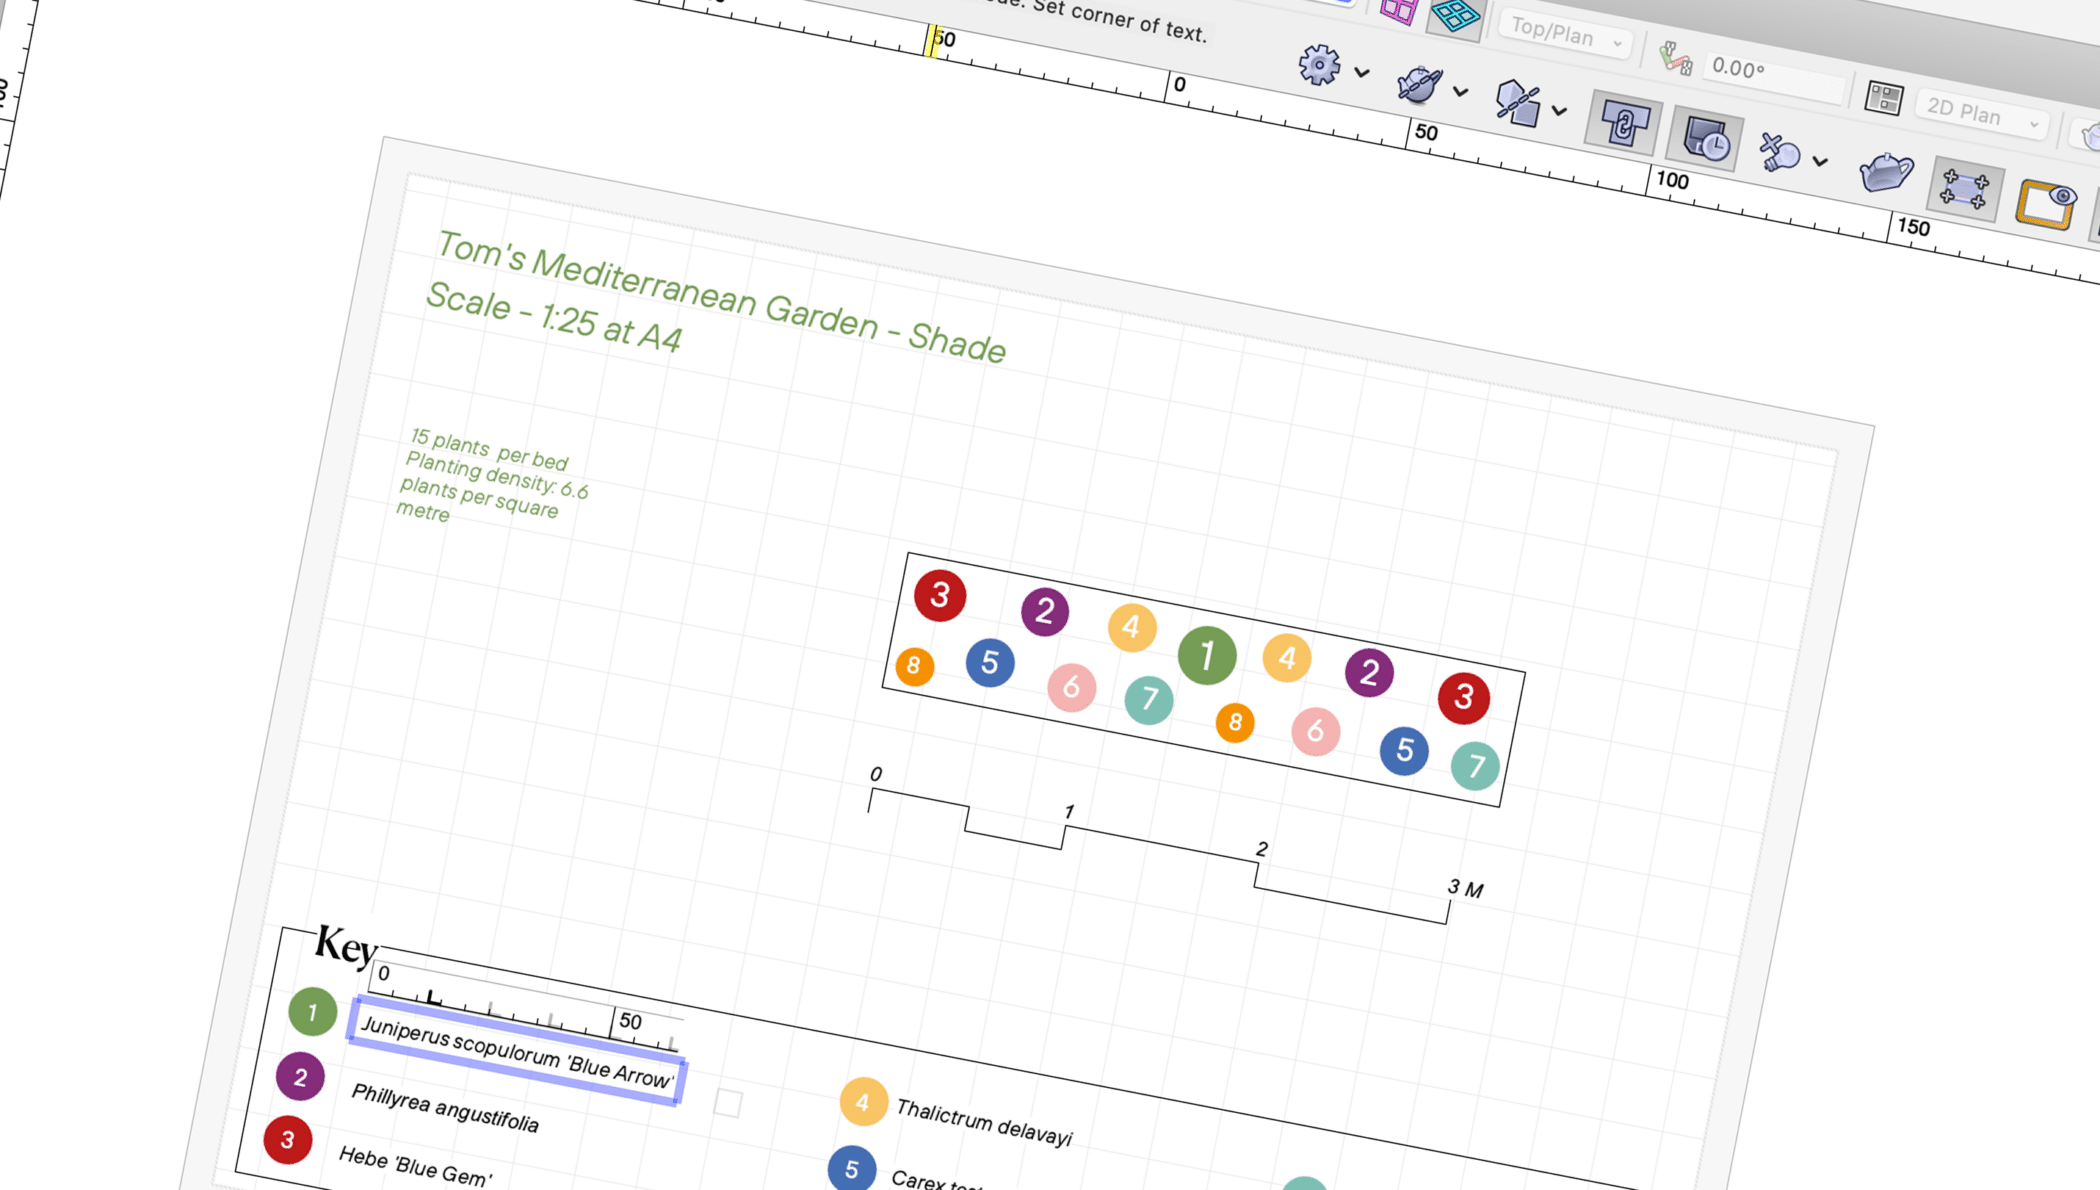
Task: Click the teapot render icon
Action: pyautogui.click(x=1886, y=172)
